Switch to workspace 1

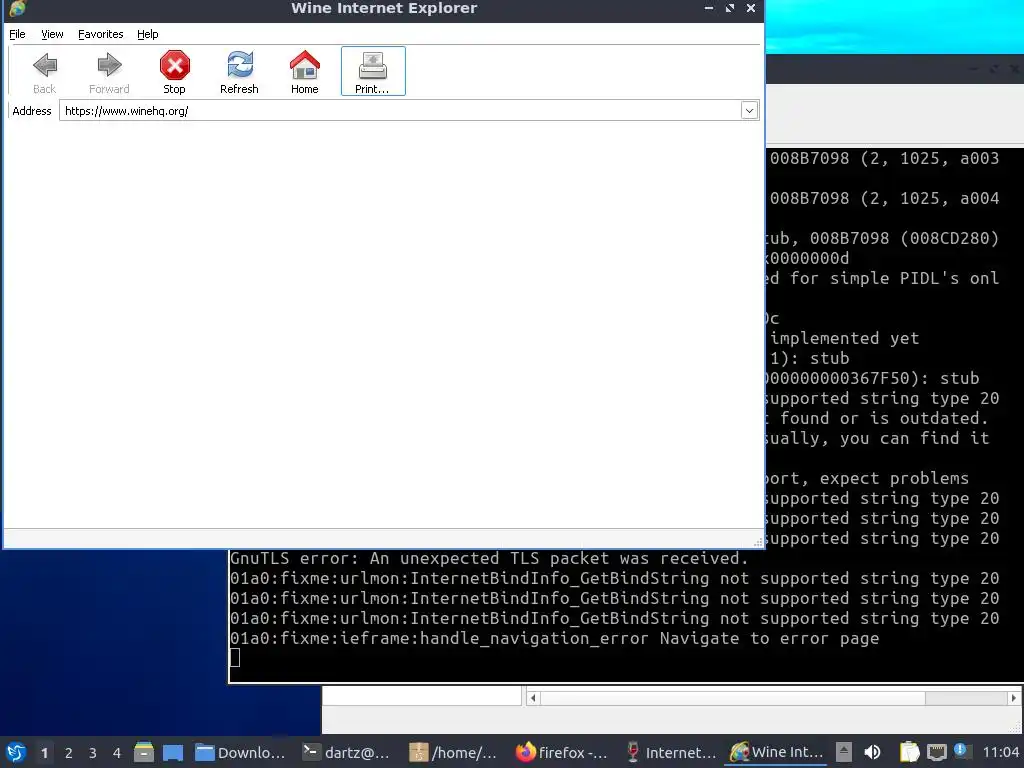click(x=44, y=753)
